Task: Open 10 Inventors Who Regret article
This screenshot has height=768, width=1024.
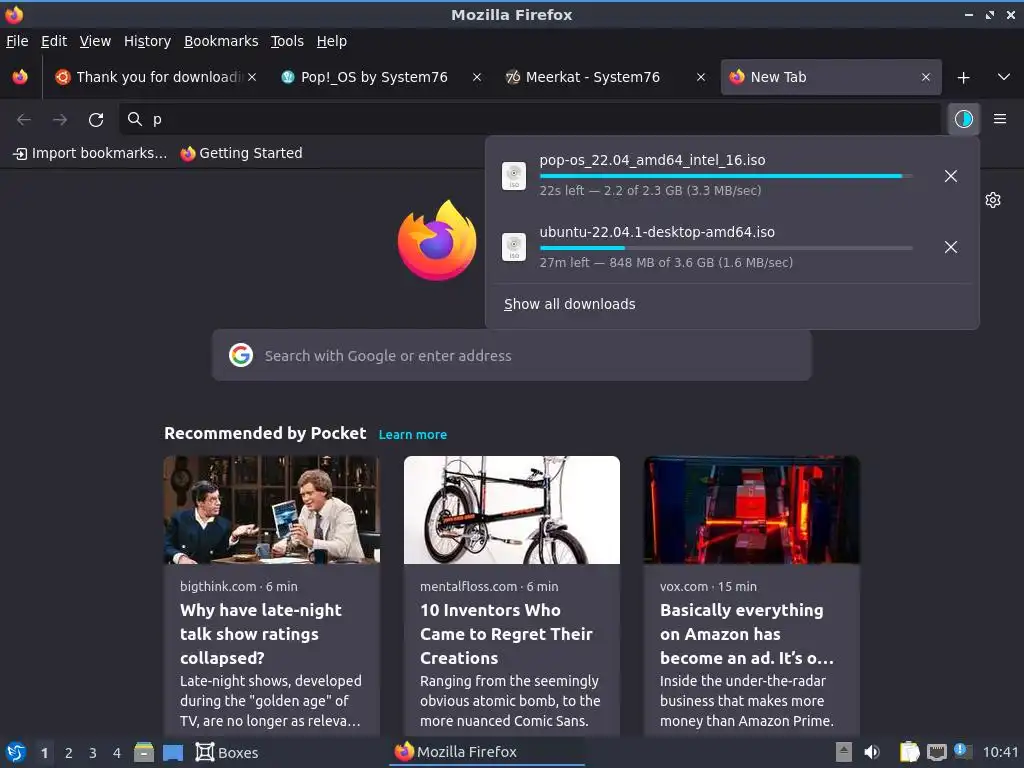Action: click(x=506, y=633)
